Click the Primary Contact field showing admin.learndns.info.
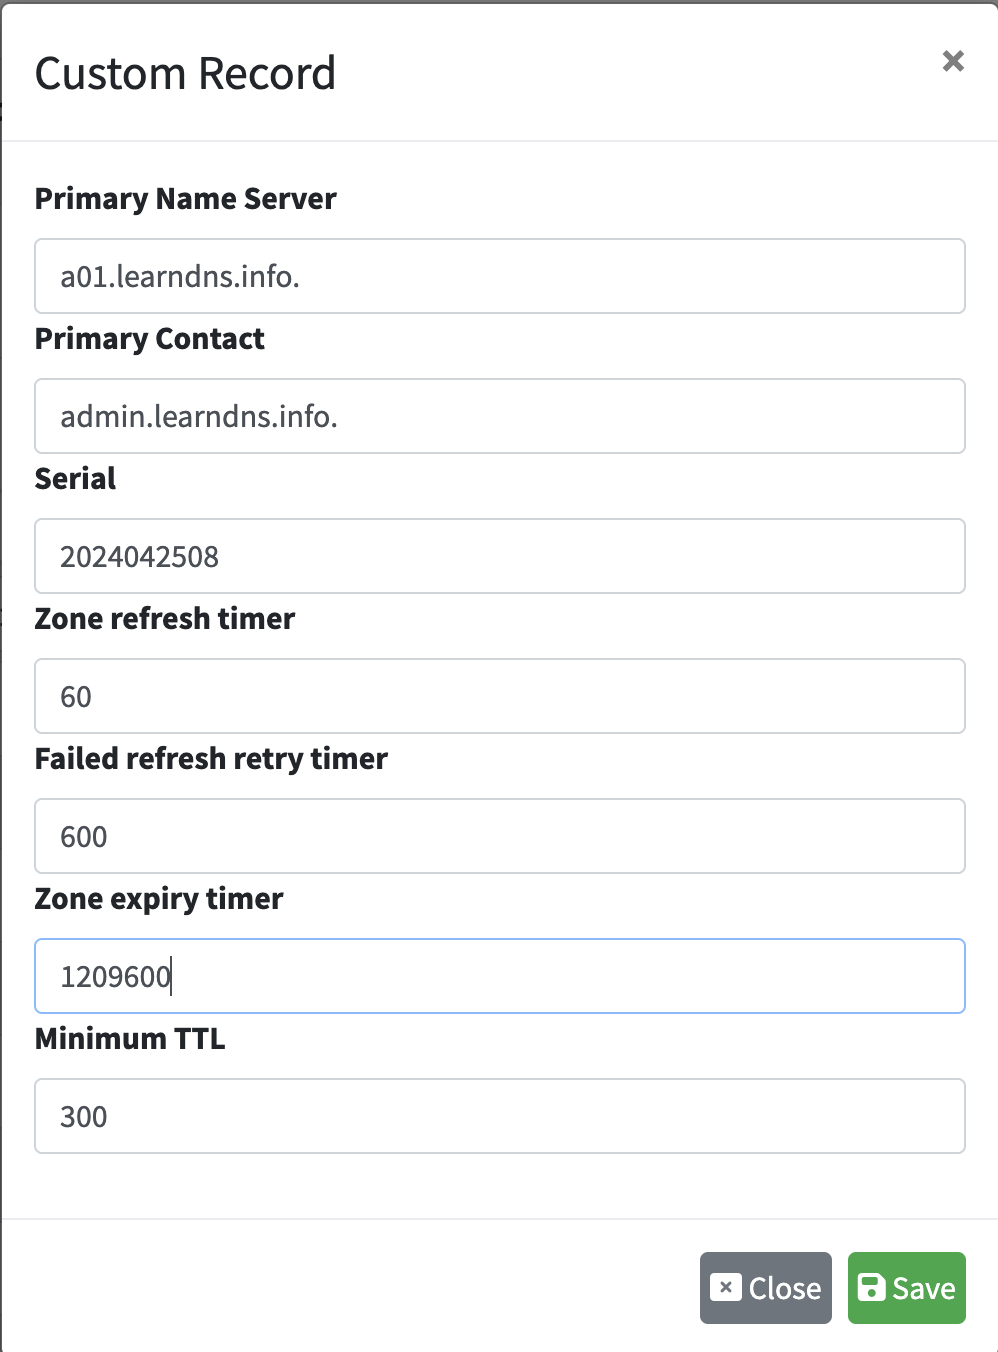The image size is (998, 1352). click(x=500, y=416)
